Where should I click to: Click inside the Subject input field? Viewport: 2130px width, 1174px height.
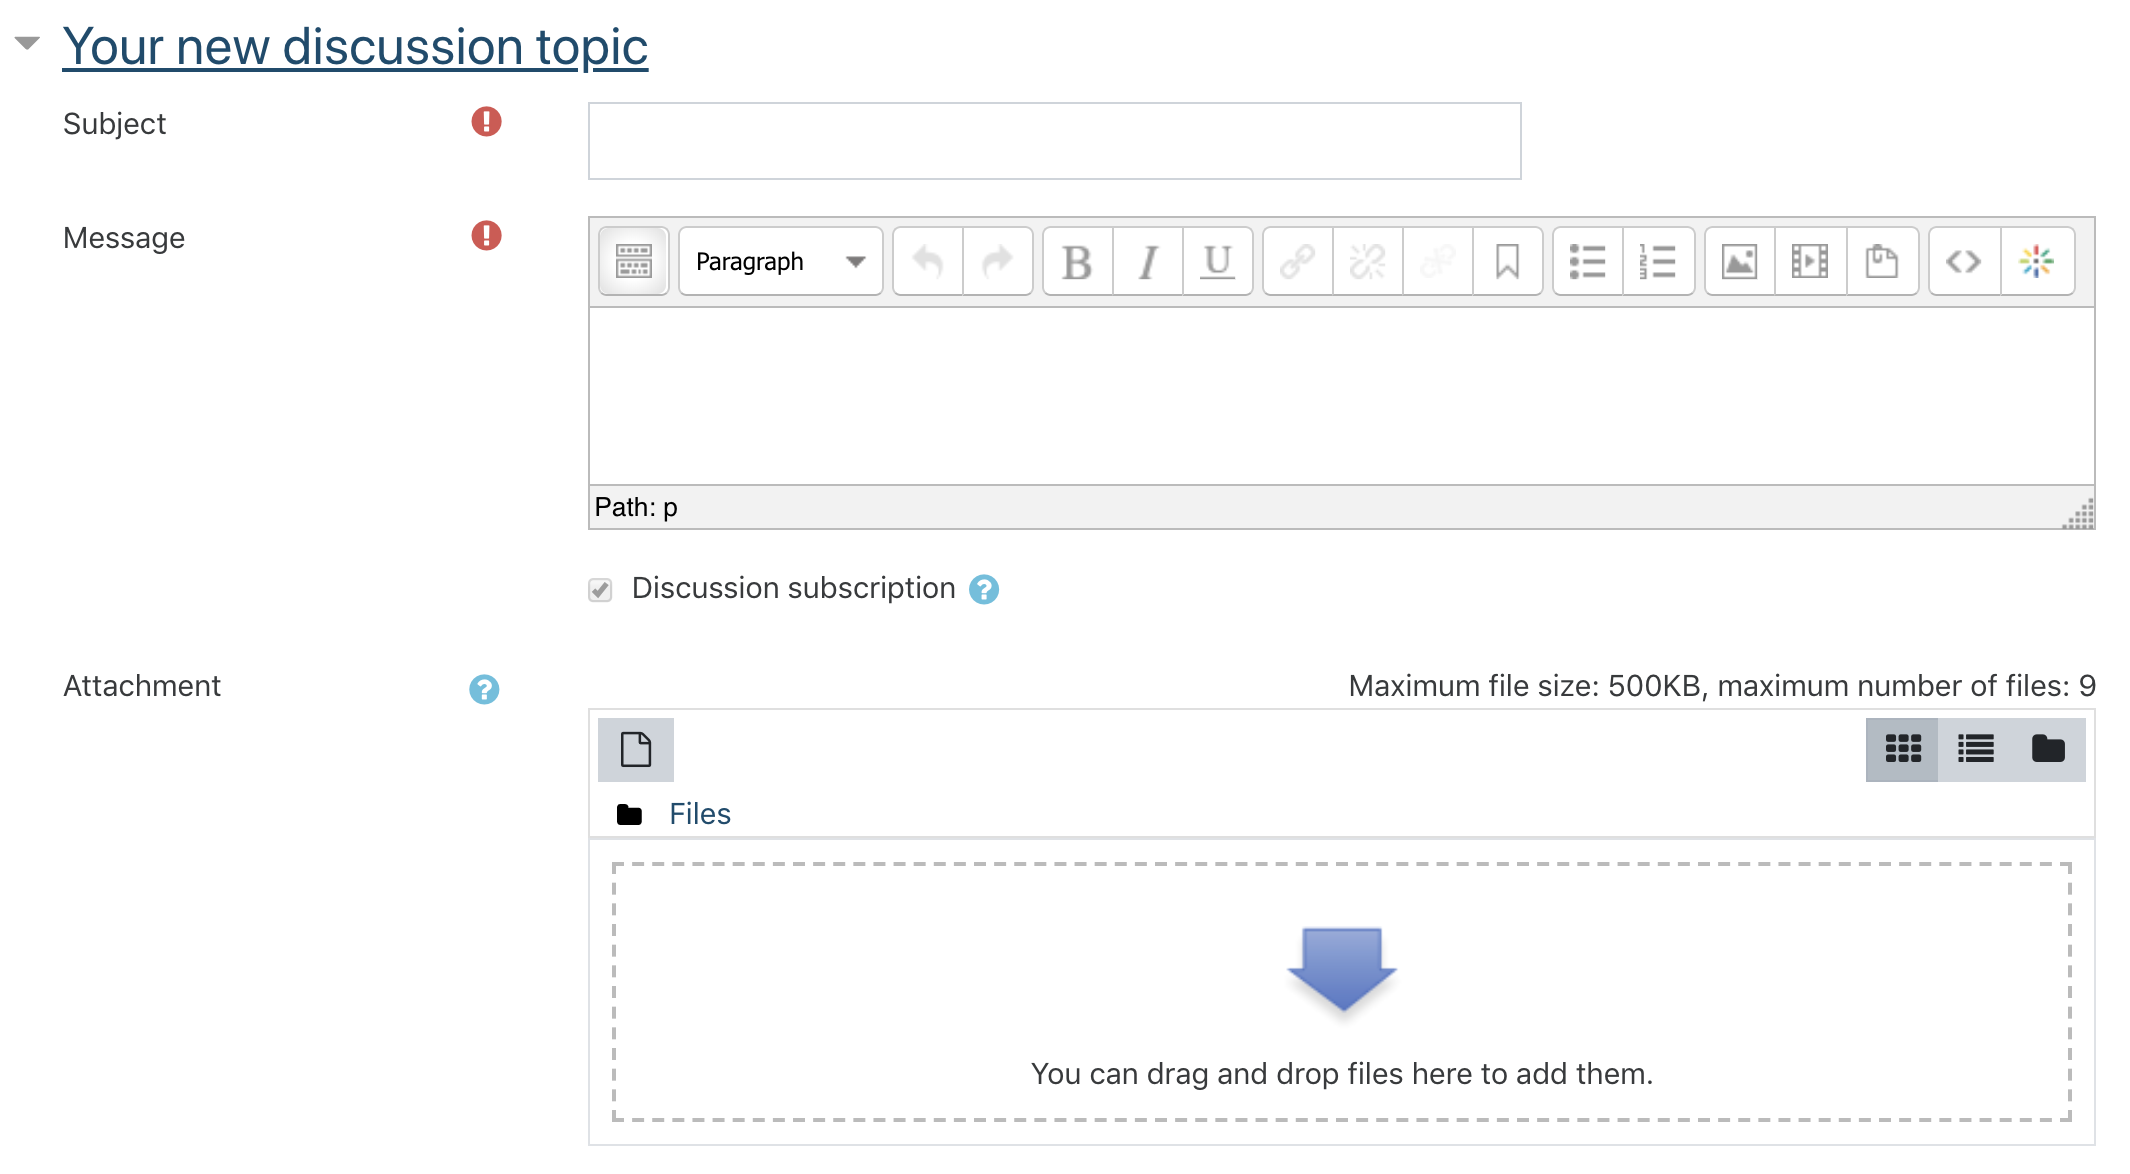[1054, 141]
